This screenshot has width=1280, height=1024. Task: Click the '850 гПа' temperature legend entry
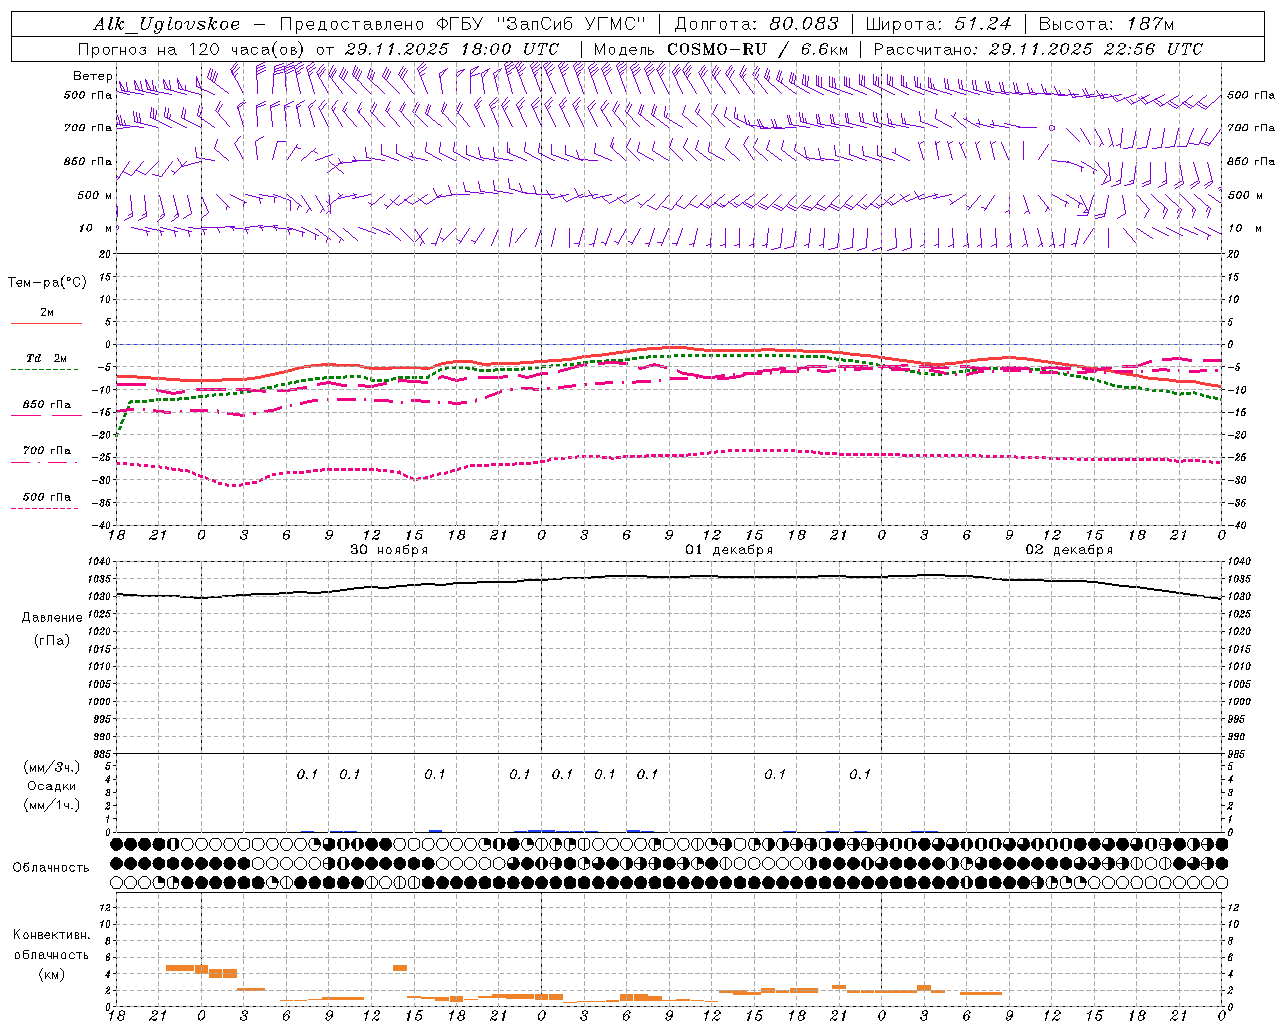point(47,405)
